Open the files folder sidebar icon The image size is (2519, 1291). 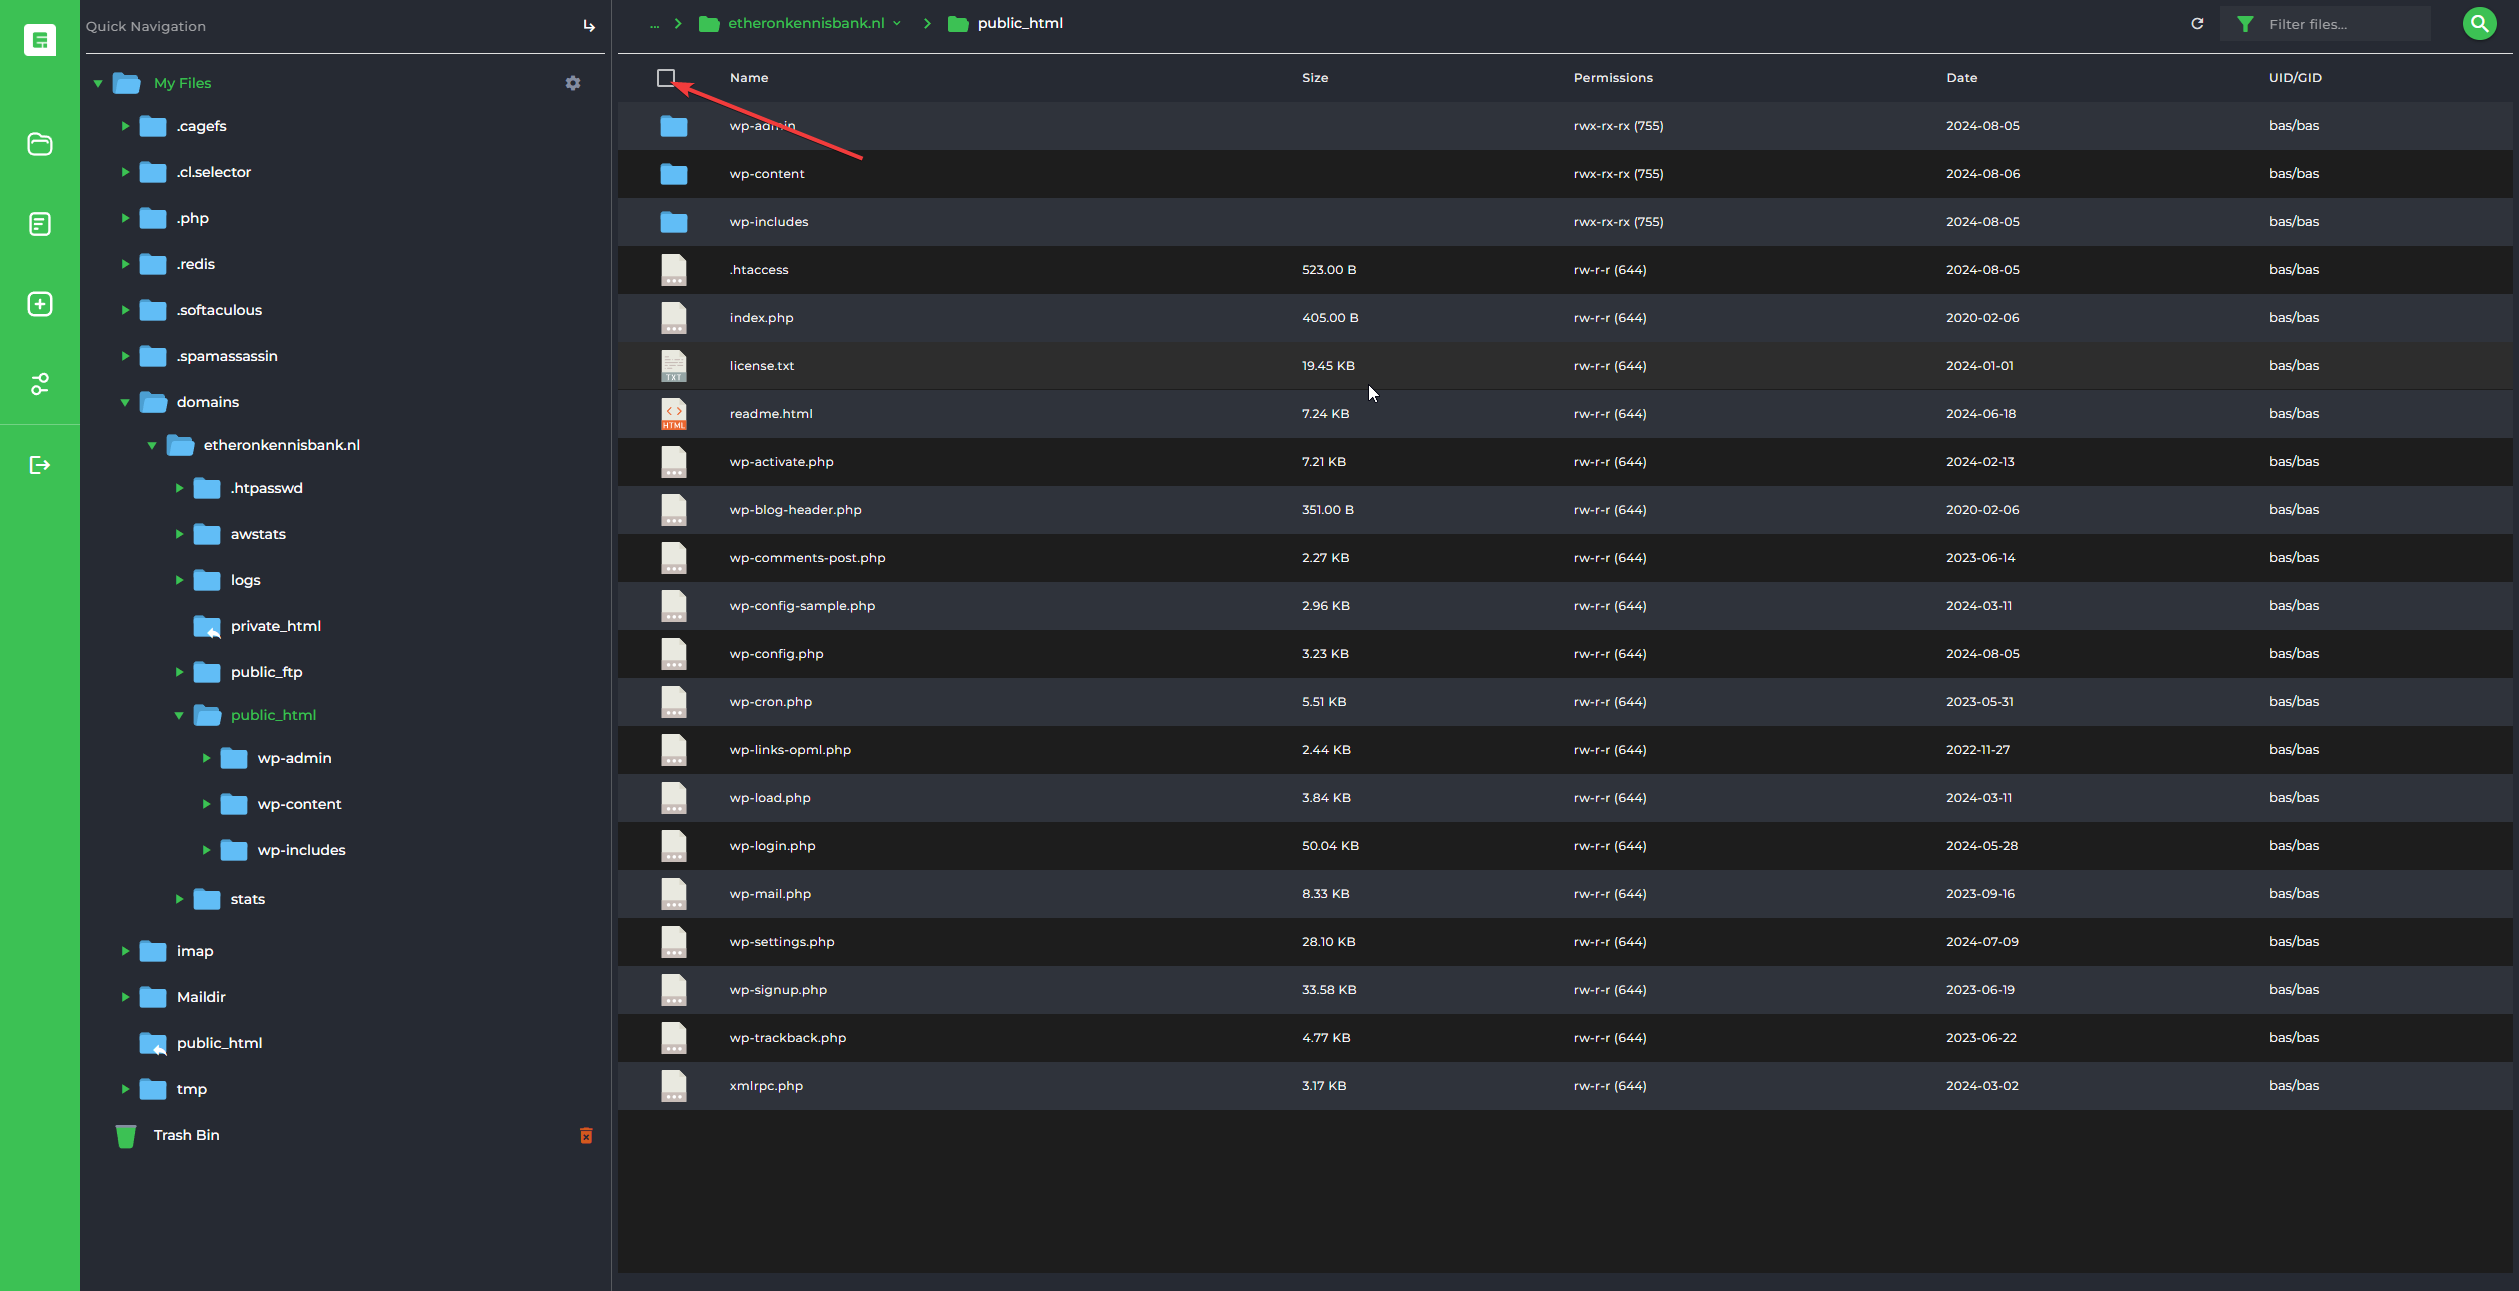coord(40,144)
